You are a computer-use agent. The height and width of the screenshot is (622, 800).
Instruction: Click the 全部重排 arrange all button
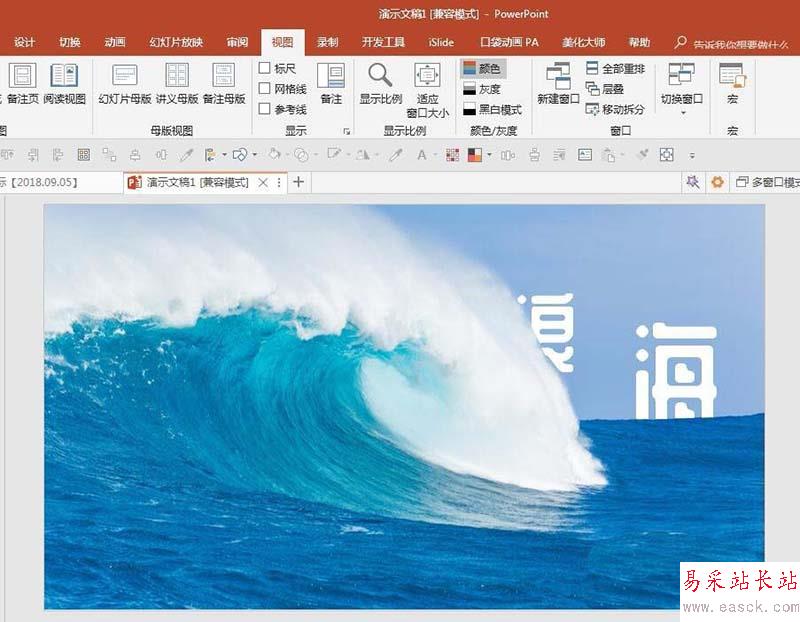coord(615,68)
